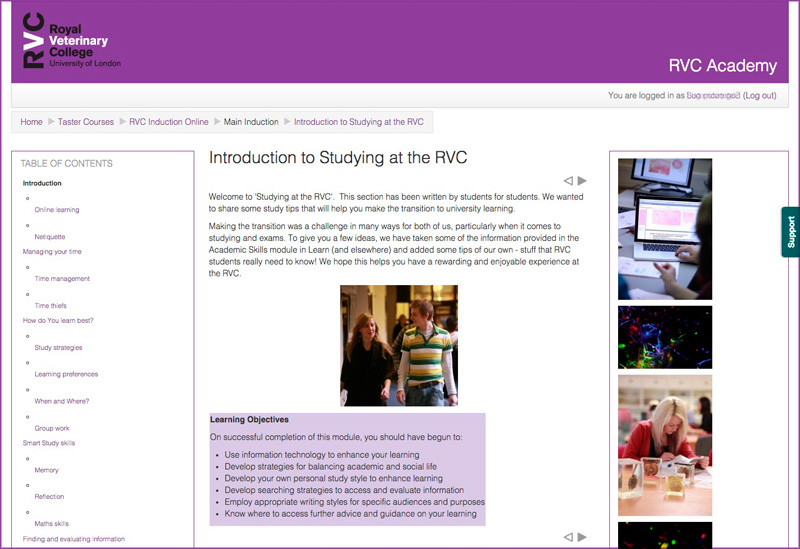Screen dimensions: 800x549
Task: Open How do You learn best? section
Action: click(x=58, y=320)
